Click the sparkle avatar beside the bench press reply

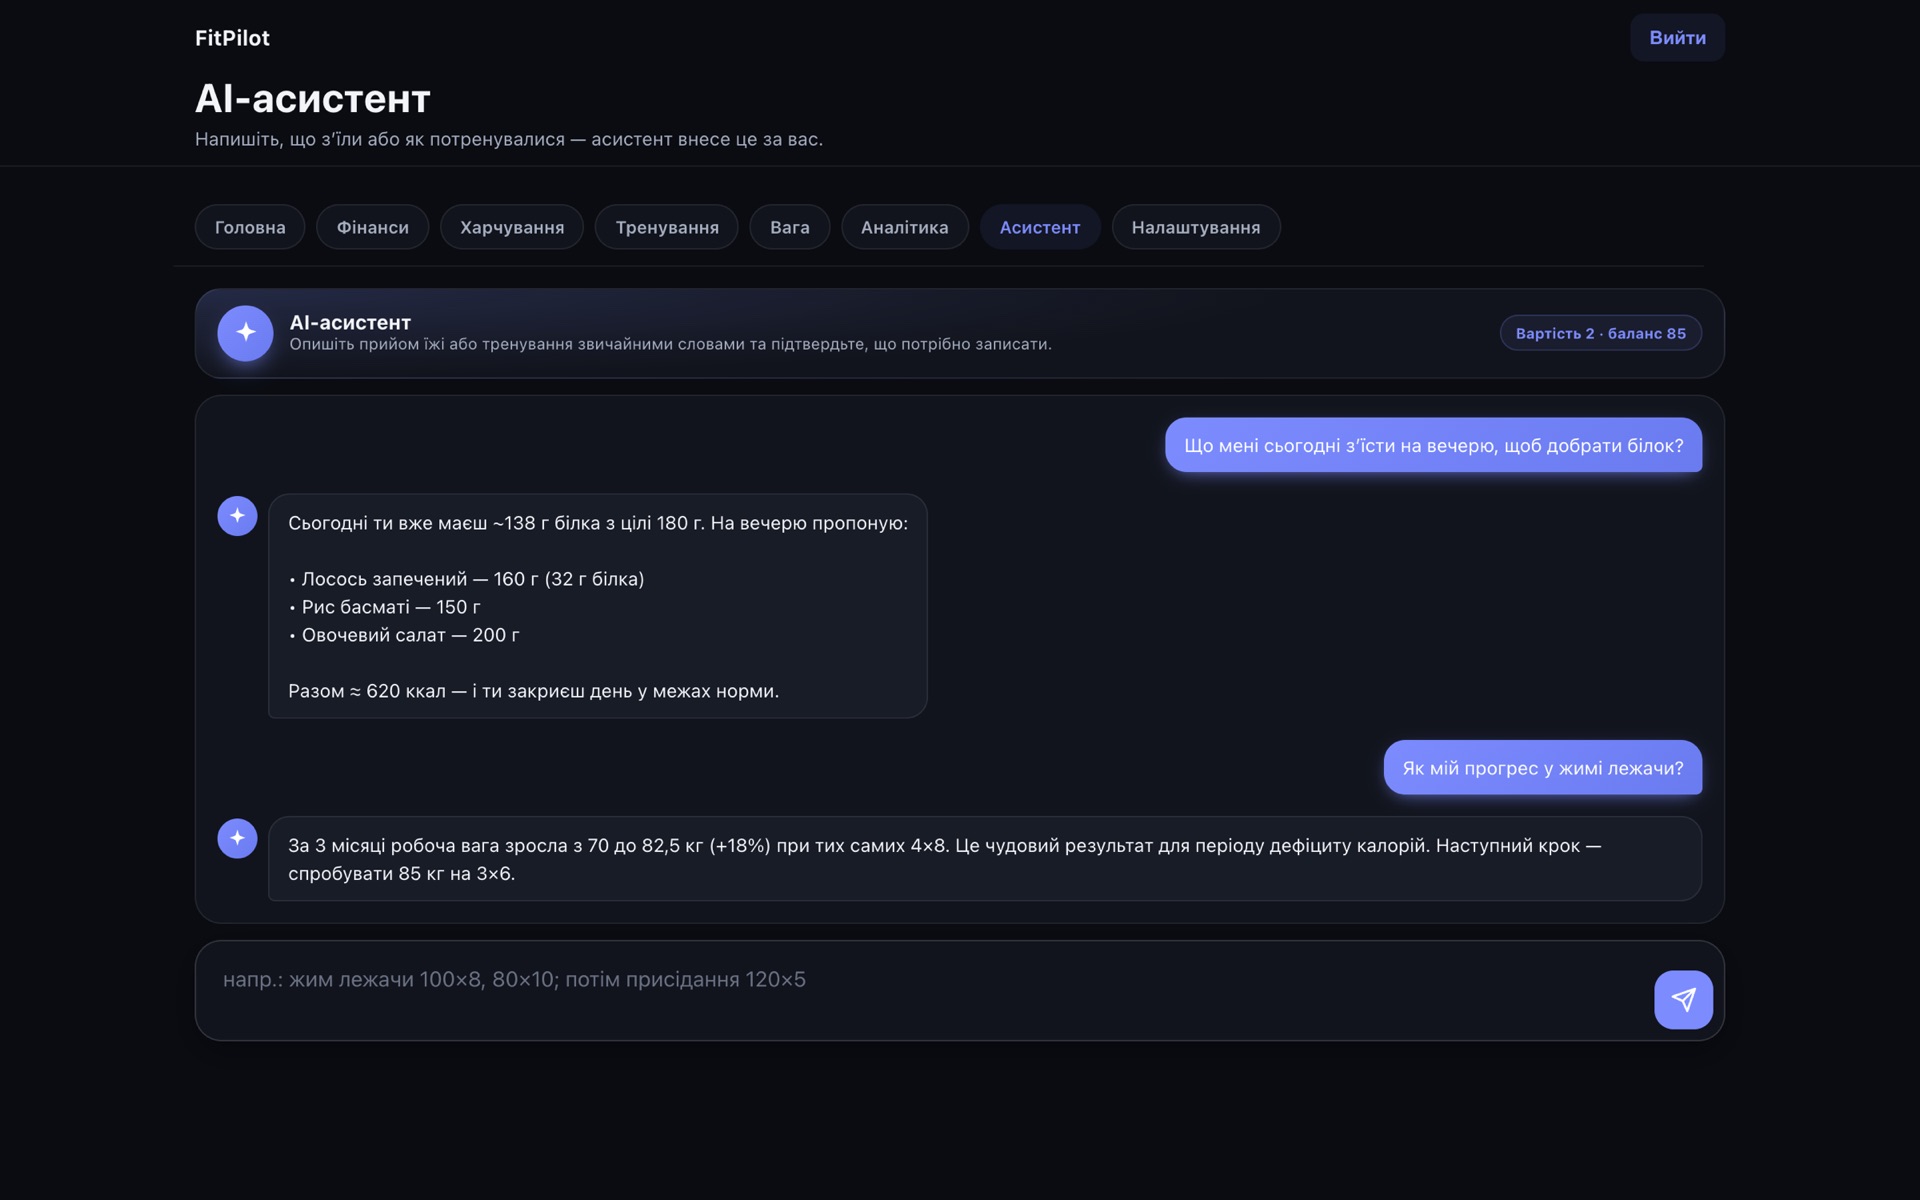pyautogui.click(x=237, y=838)
